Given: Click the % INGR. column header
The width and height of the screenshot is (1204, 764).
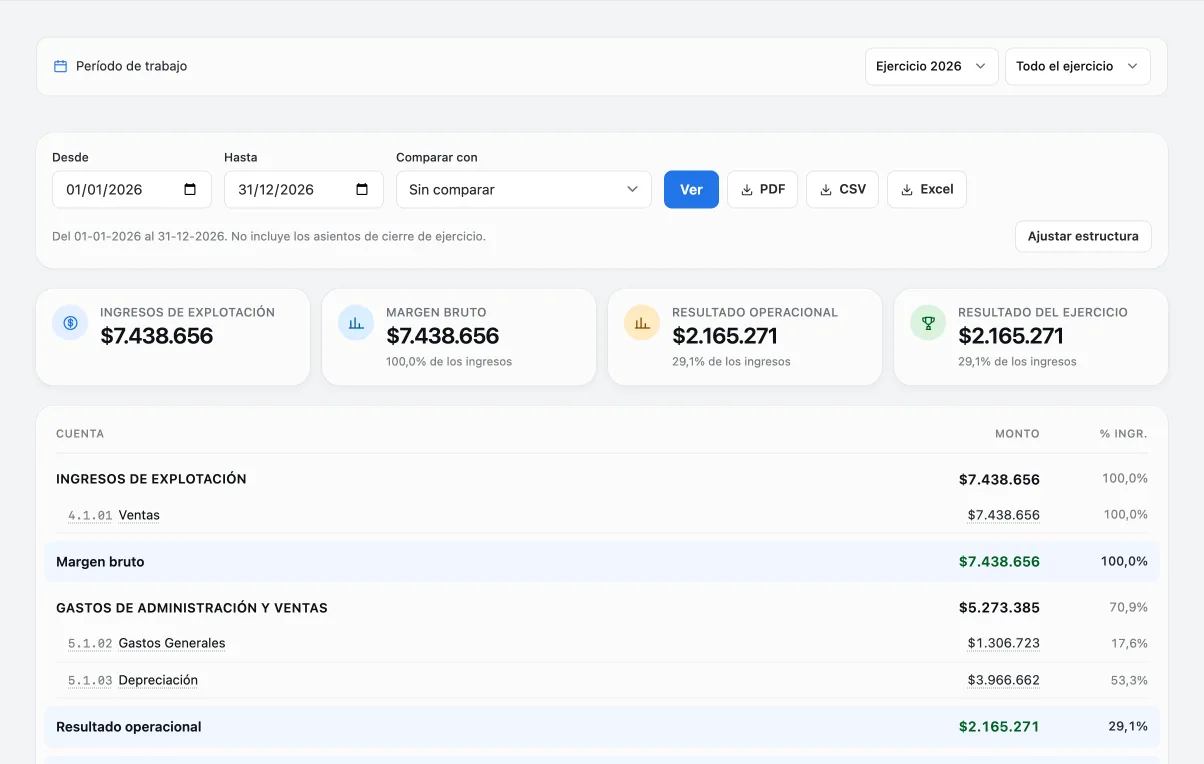Looking at the screenshot, I should pyautogui.click(x=1124, y=434).
